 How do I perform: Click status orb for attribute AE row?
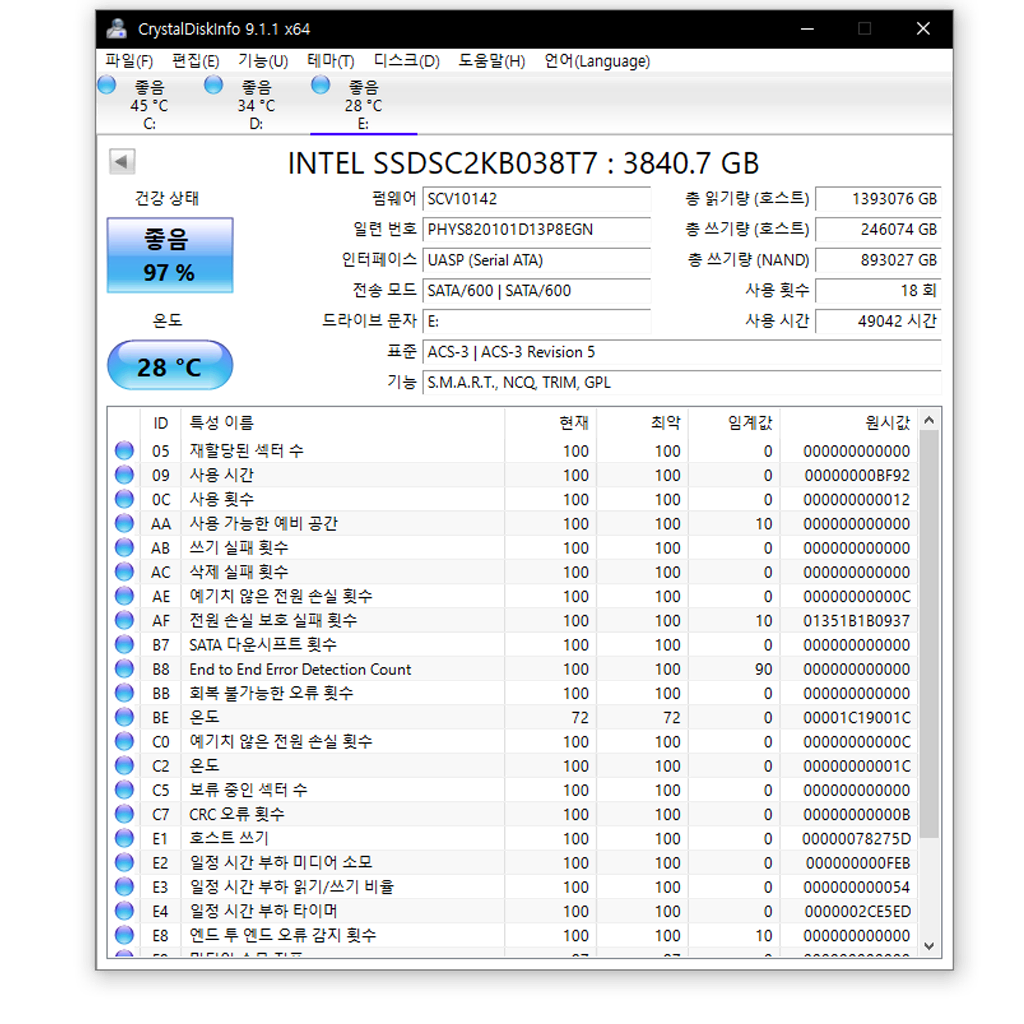click(124, 596)
